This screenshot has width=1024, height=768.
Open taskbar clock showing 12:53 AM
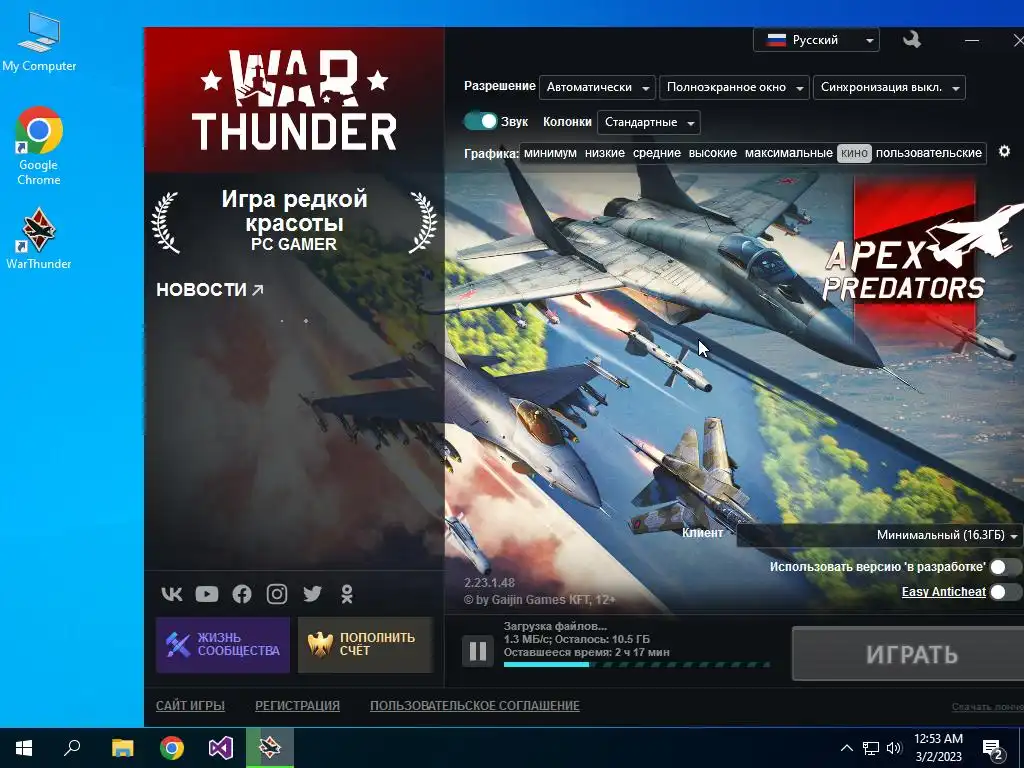click(x=938, y=748)
